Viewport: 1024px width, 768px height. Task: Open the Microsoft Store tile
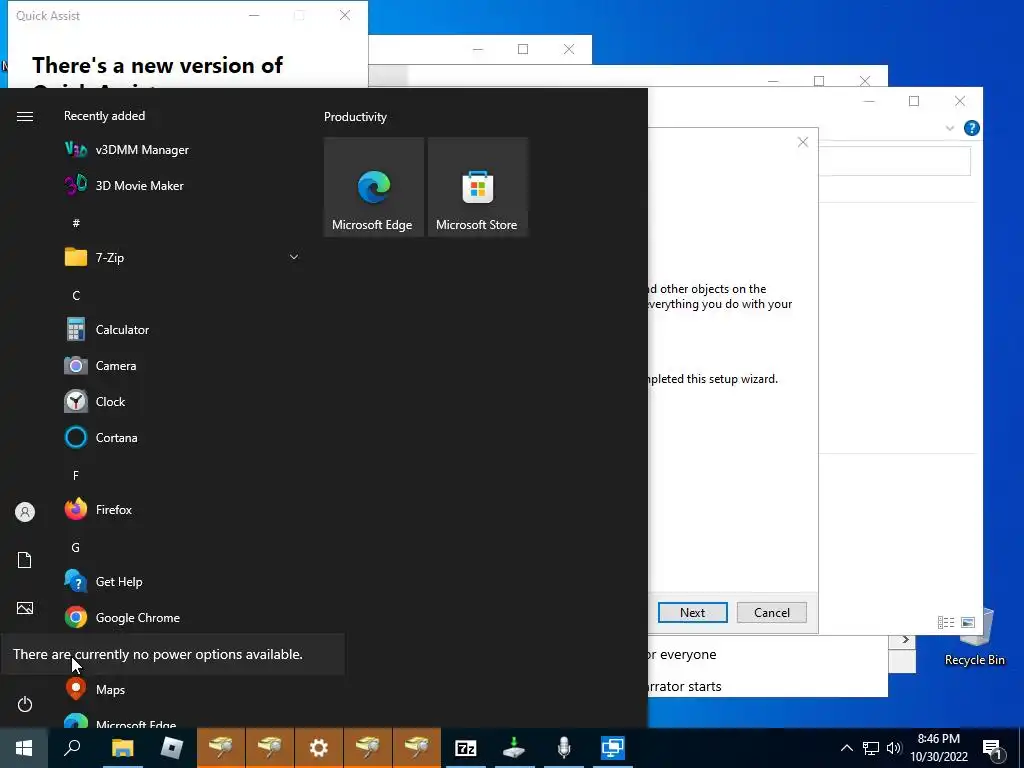click(477, 187)
